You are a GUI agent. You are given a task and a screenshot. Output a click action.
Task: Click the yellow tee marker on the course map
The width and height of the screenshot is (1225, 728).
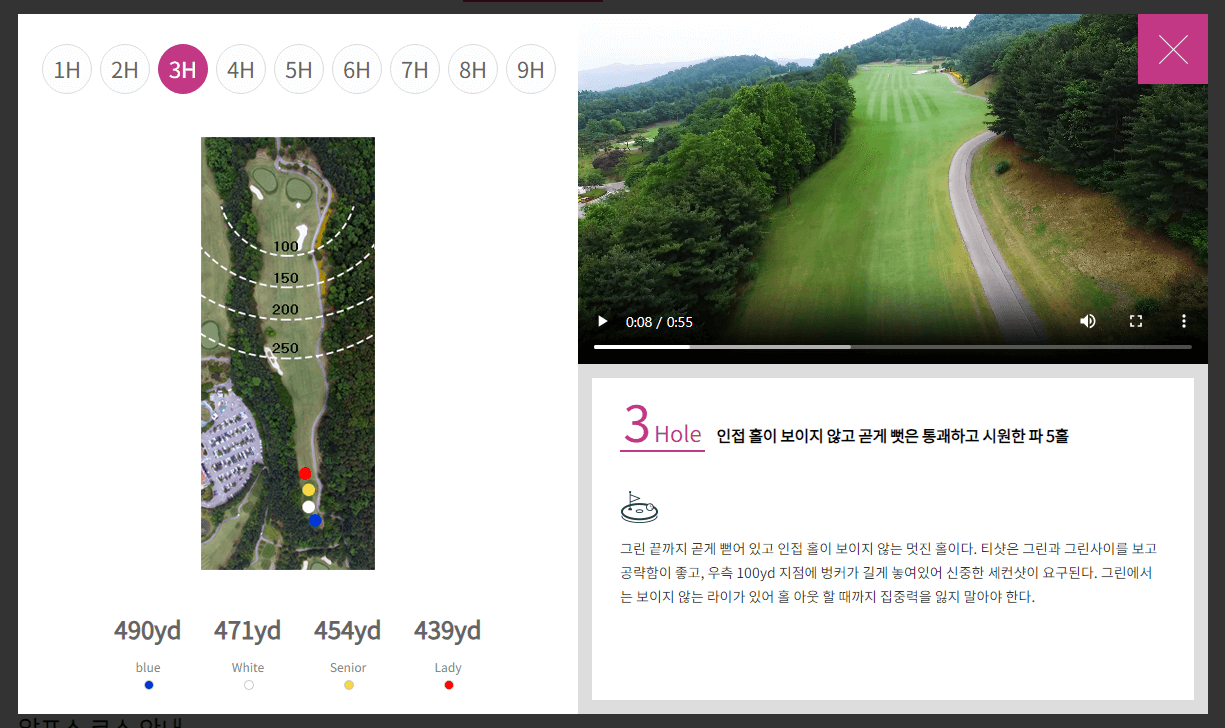click(309, 489)
